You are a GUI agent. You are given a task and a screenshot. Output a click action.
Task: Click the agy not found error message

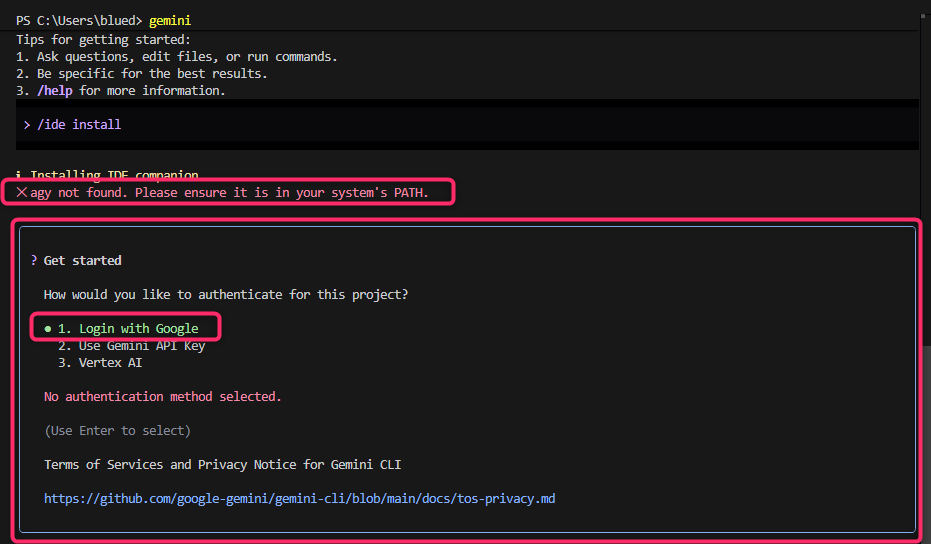tap(229, 192)
